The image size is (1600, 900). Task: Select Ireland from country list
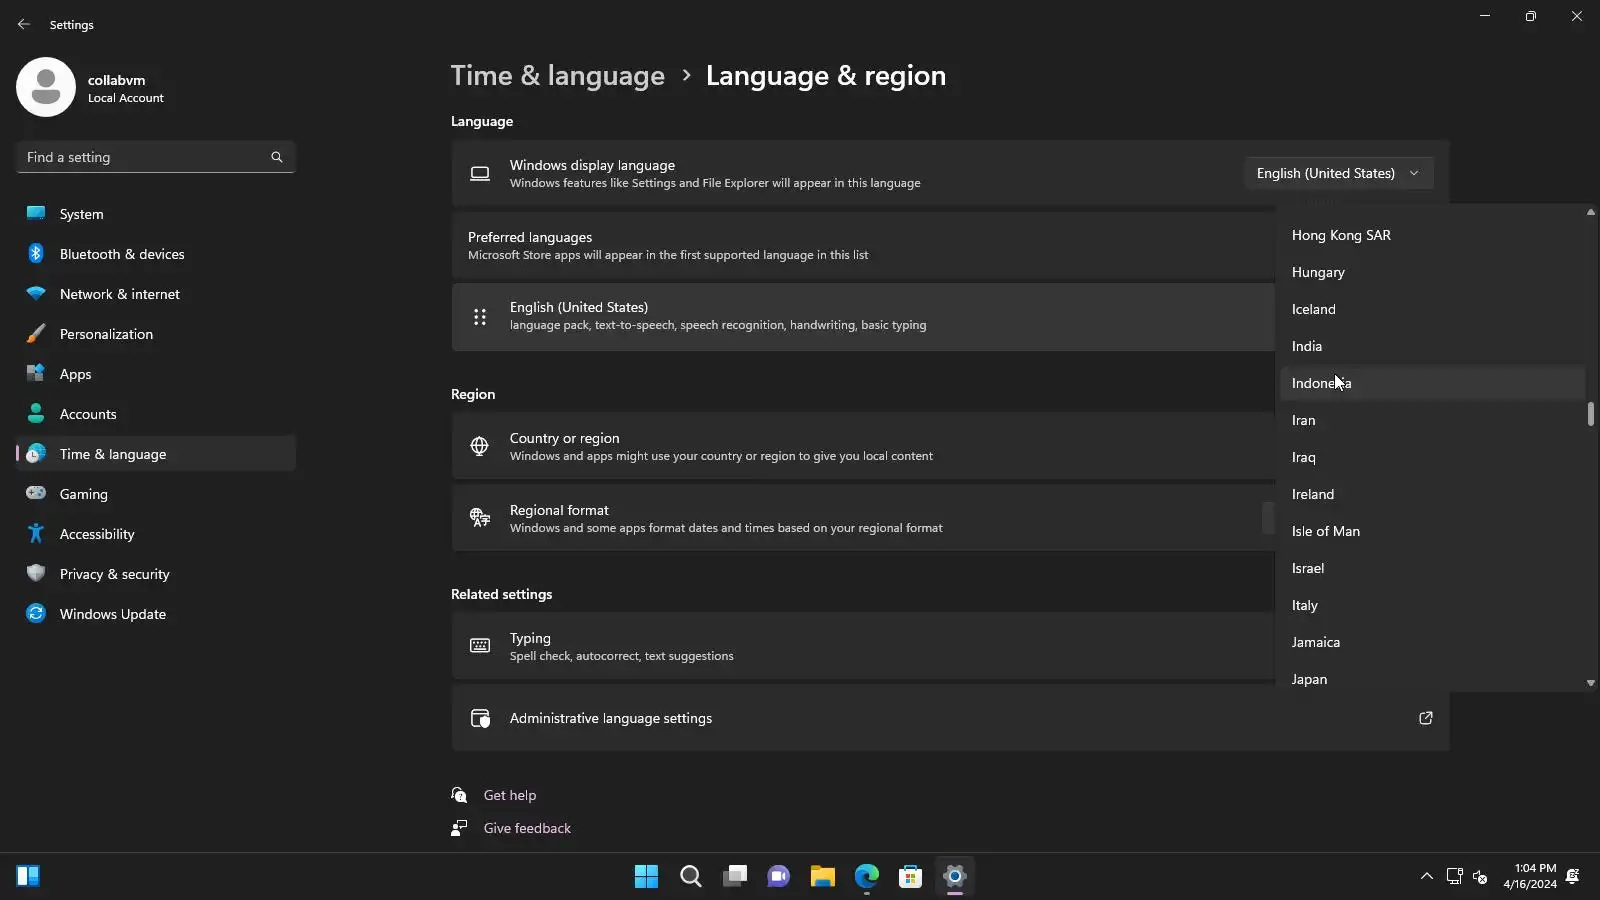click(1432, 494)
